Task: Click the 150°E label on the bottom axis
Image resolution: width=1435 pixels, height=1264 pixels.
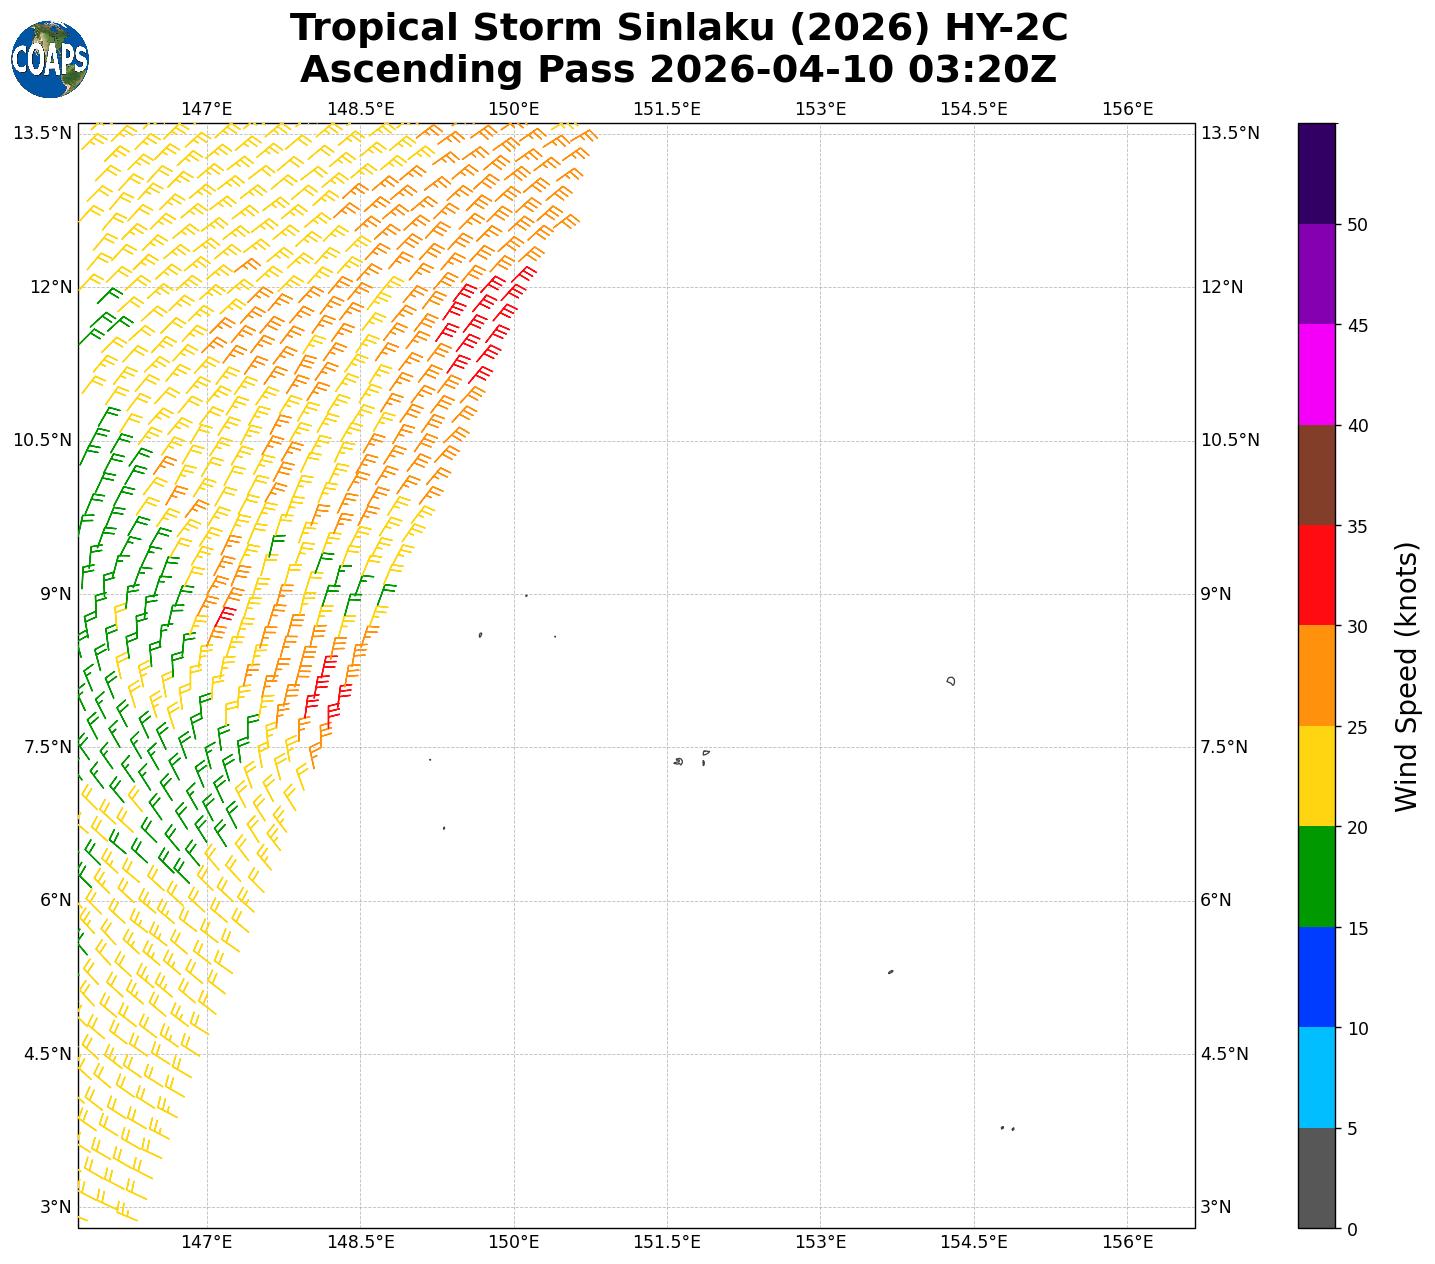Action: [514, 1242]
